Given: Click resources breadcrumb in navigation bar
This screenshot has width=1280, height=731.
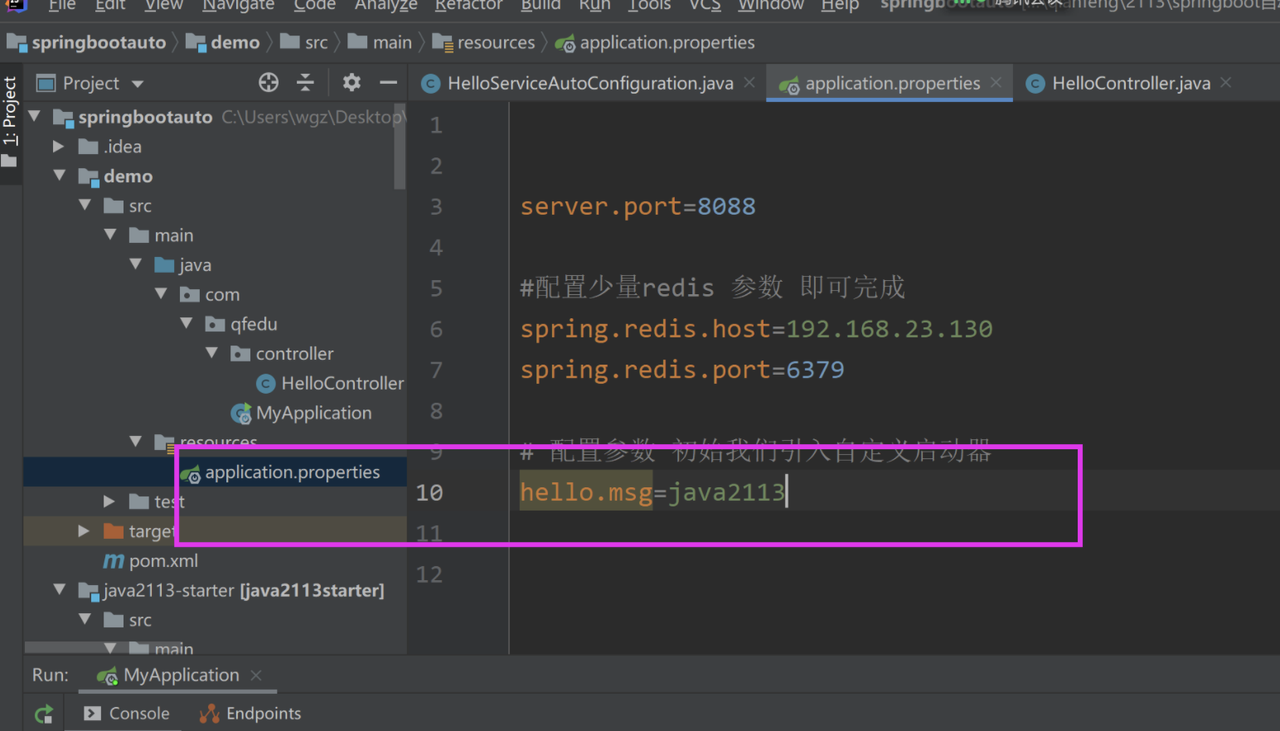Looking at the screenshot, I should click(483, 43).
